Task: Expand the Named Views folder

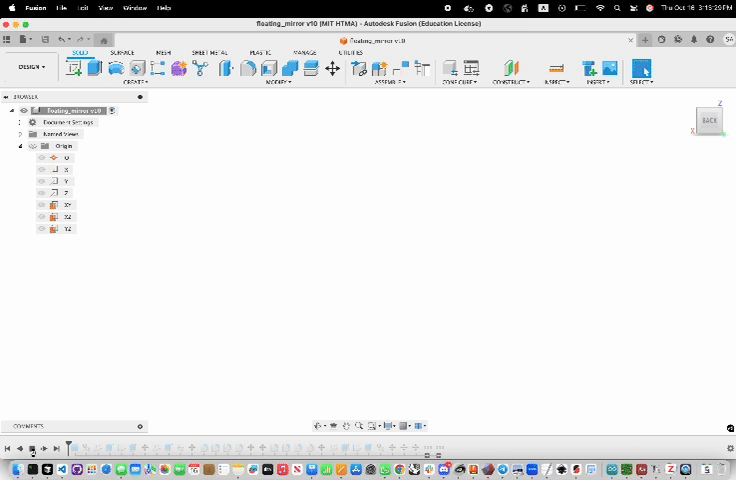Action: 20,134
